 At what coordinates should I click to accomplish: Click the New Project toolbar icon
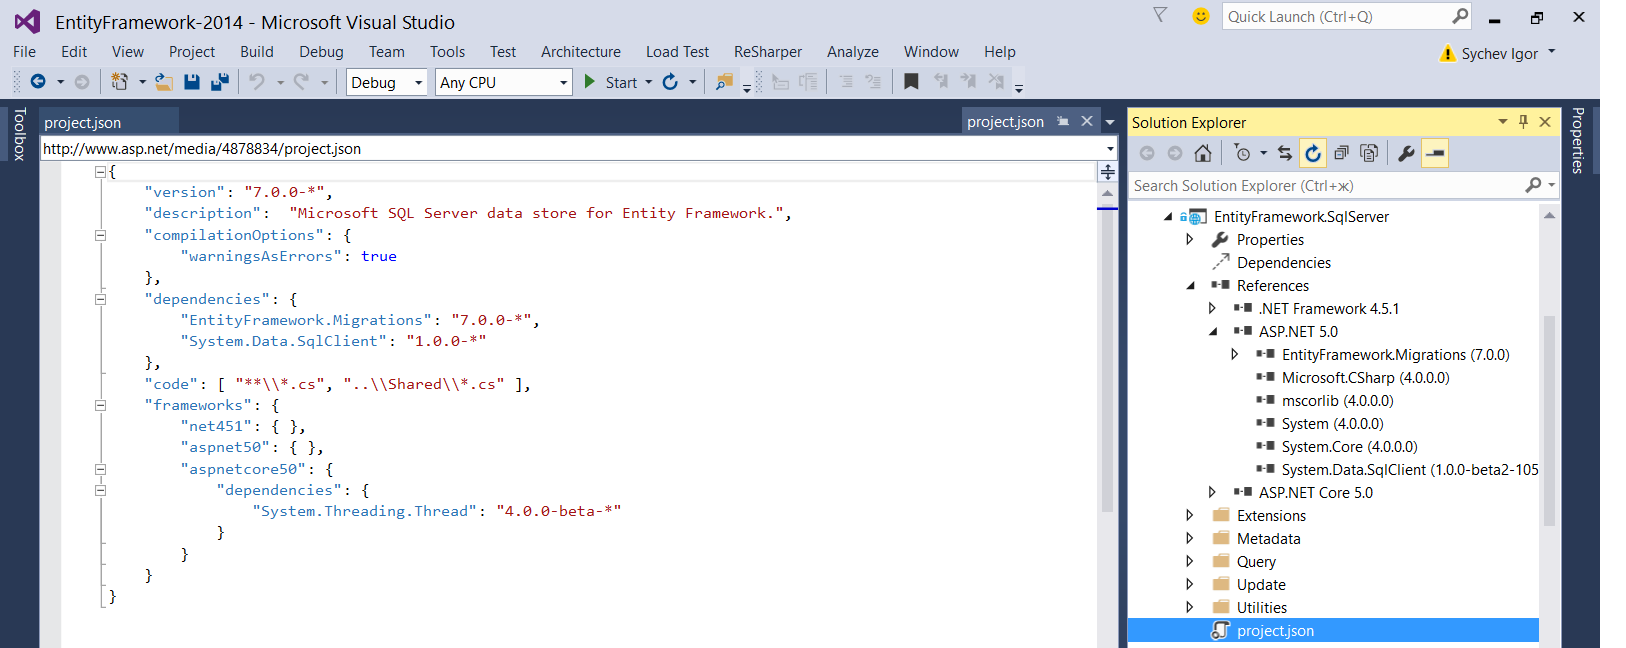[x=119, y=82]
